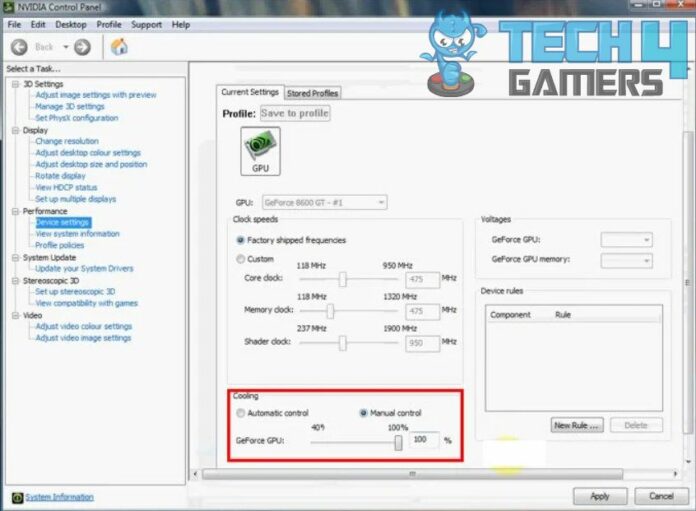Collapse the Performance tree node
Image resolution: width=696 pixels, height=511 pixels.
(x=16, y=211)
